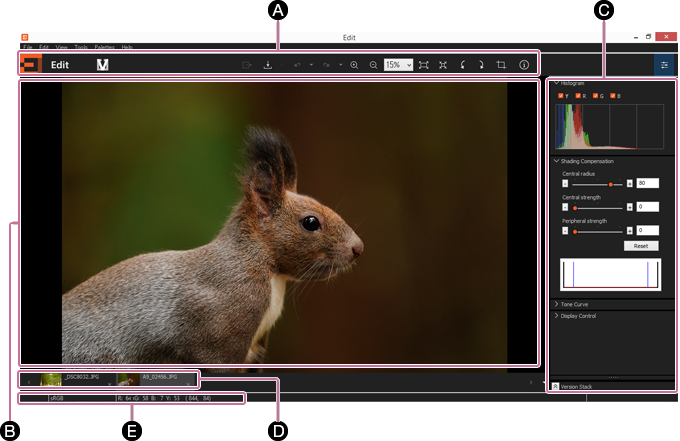Image resolution: width=680 pixels, height=441 pixels.
Task: Open the Palettes menu
Action: coord(105,47)
